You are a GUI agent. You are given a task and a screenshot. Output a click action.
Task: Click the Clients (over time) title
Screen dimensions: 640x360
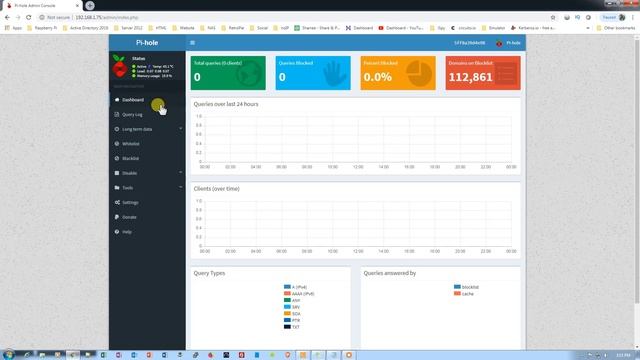216,189
